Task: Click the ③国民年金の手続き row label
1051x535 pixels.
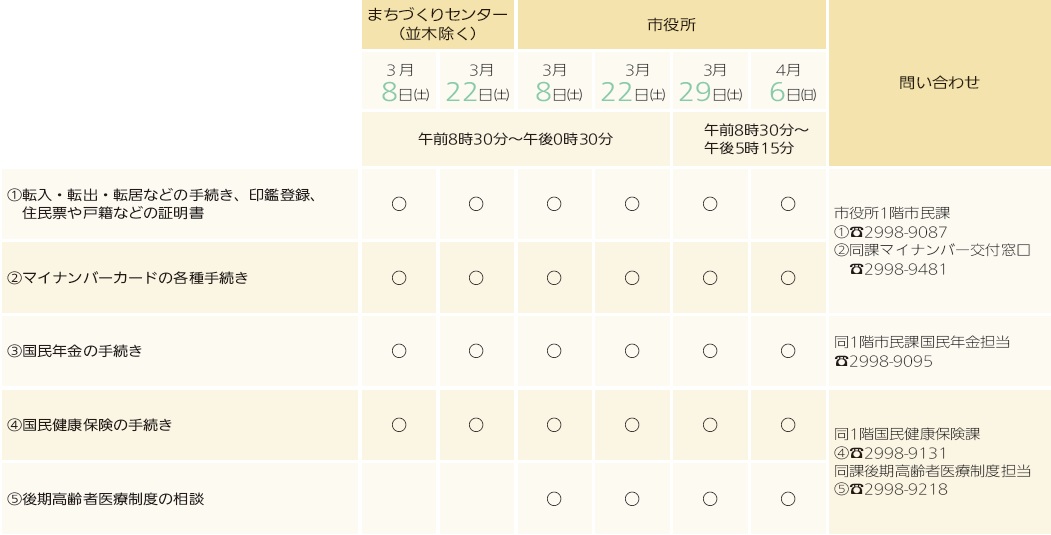Action: click(x=74, y=351)
